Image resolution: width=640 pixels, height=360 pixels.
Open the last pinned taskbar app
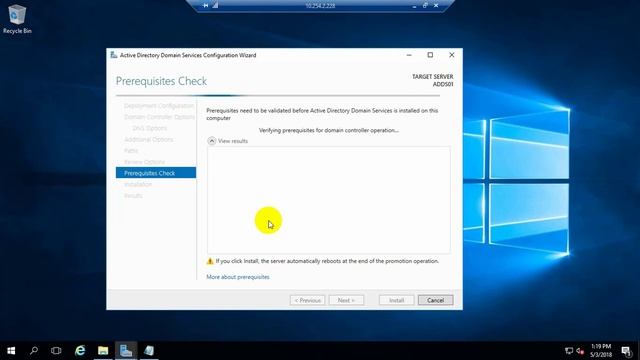point(149,351)
